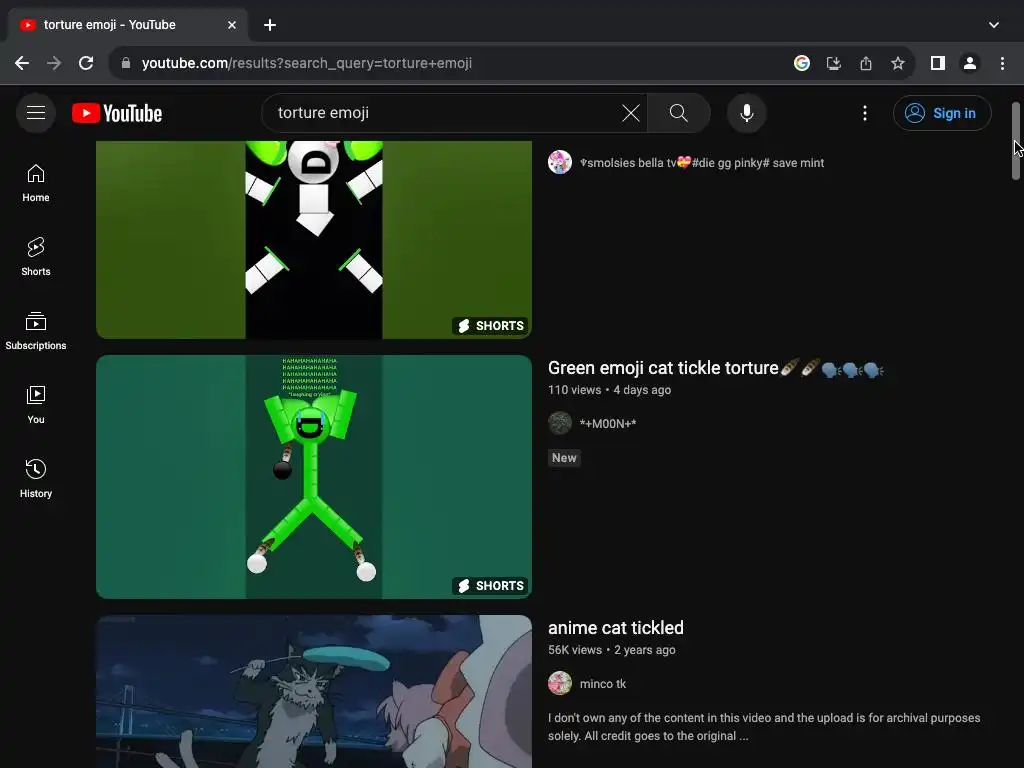
Task: Toggle the browser side panel
Action: click(x=938, y=63)
